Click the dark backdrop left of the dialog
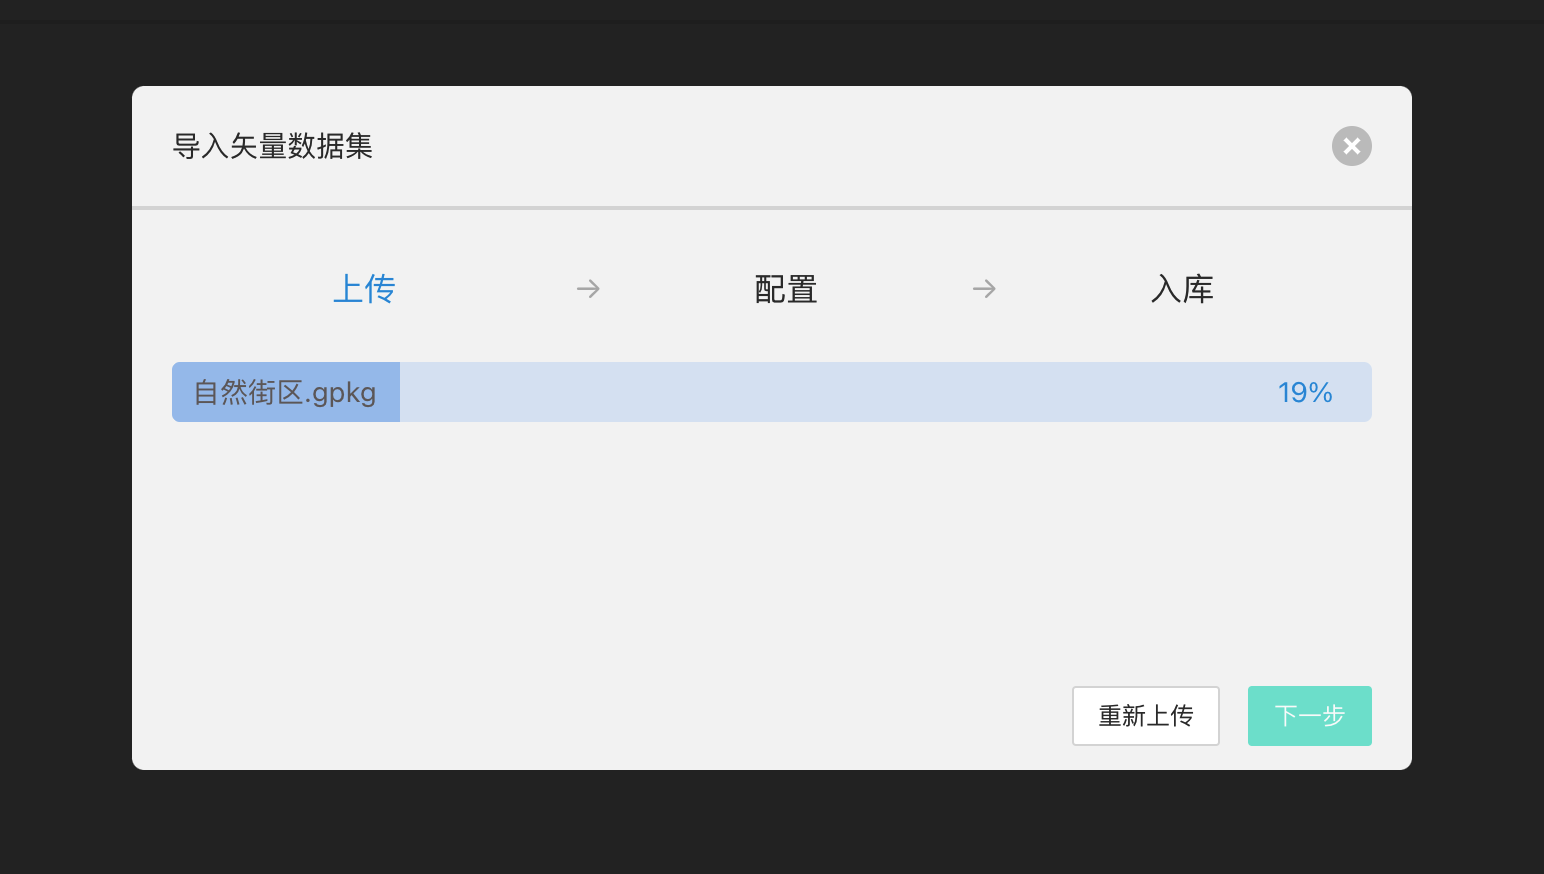The image size is (1544, 874). click(x=66, y=428)
